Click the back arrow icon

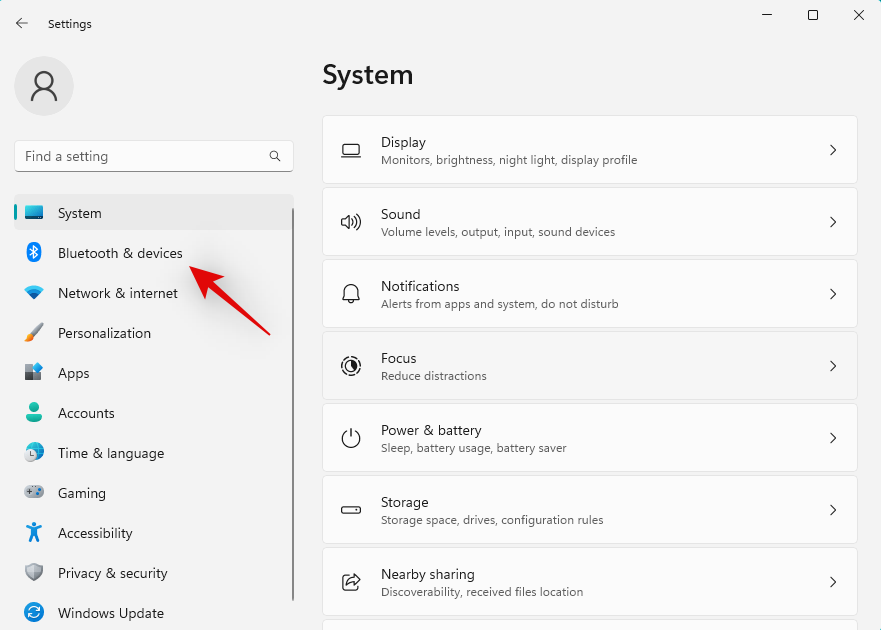pyautogui.click(x=22, y=23)
